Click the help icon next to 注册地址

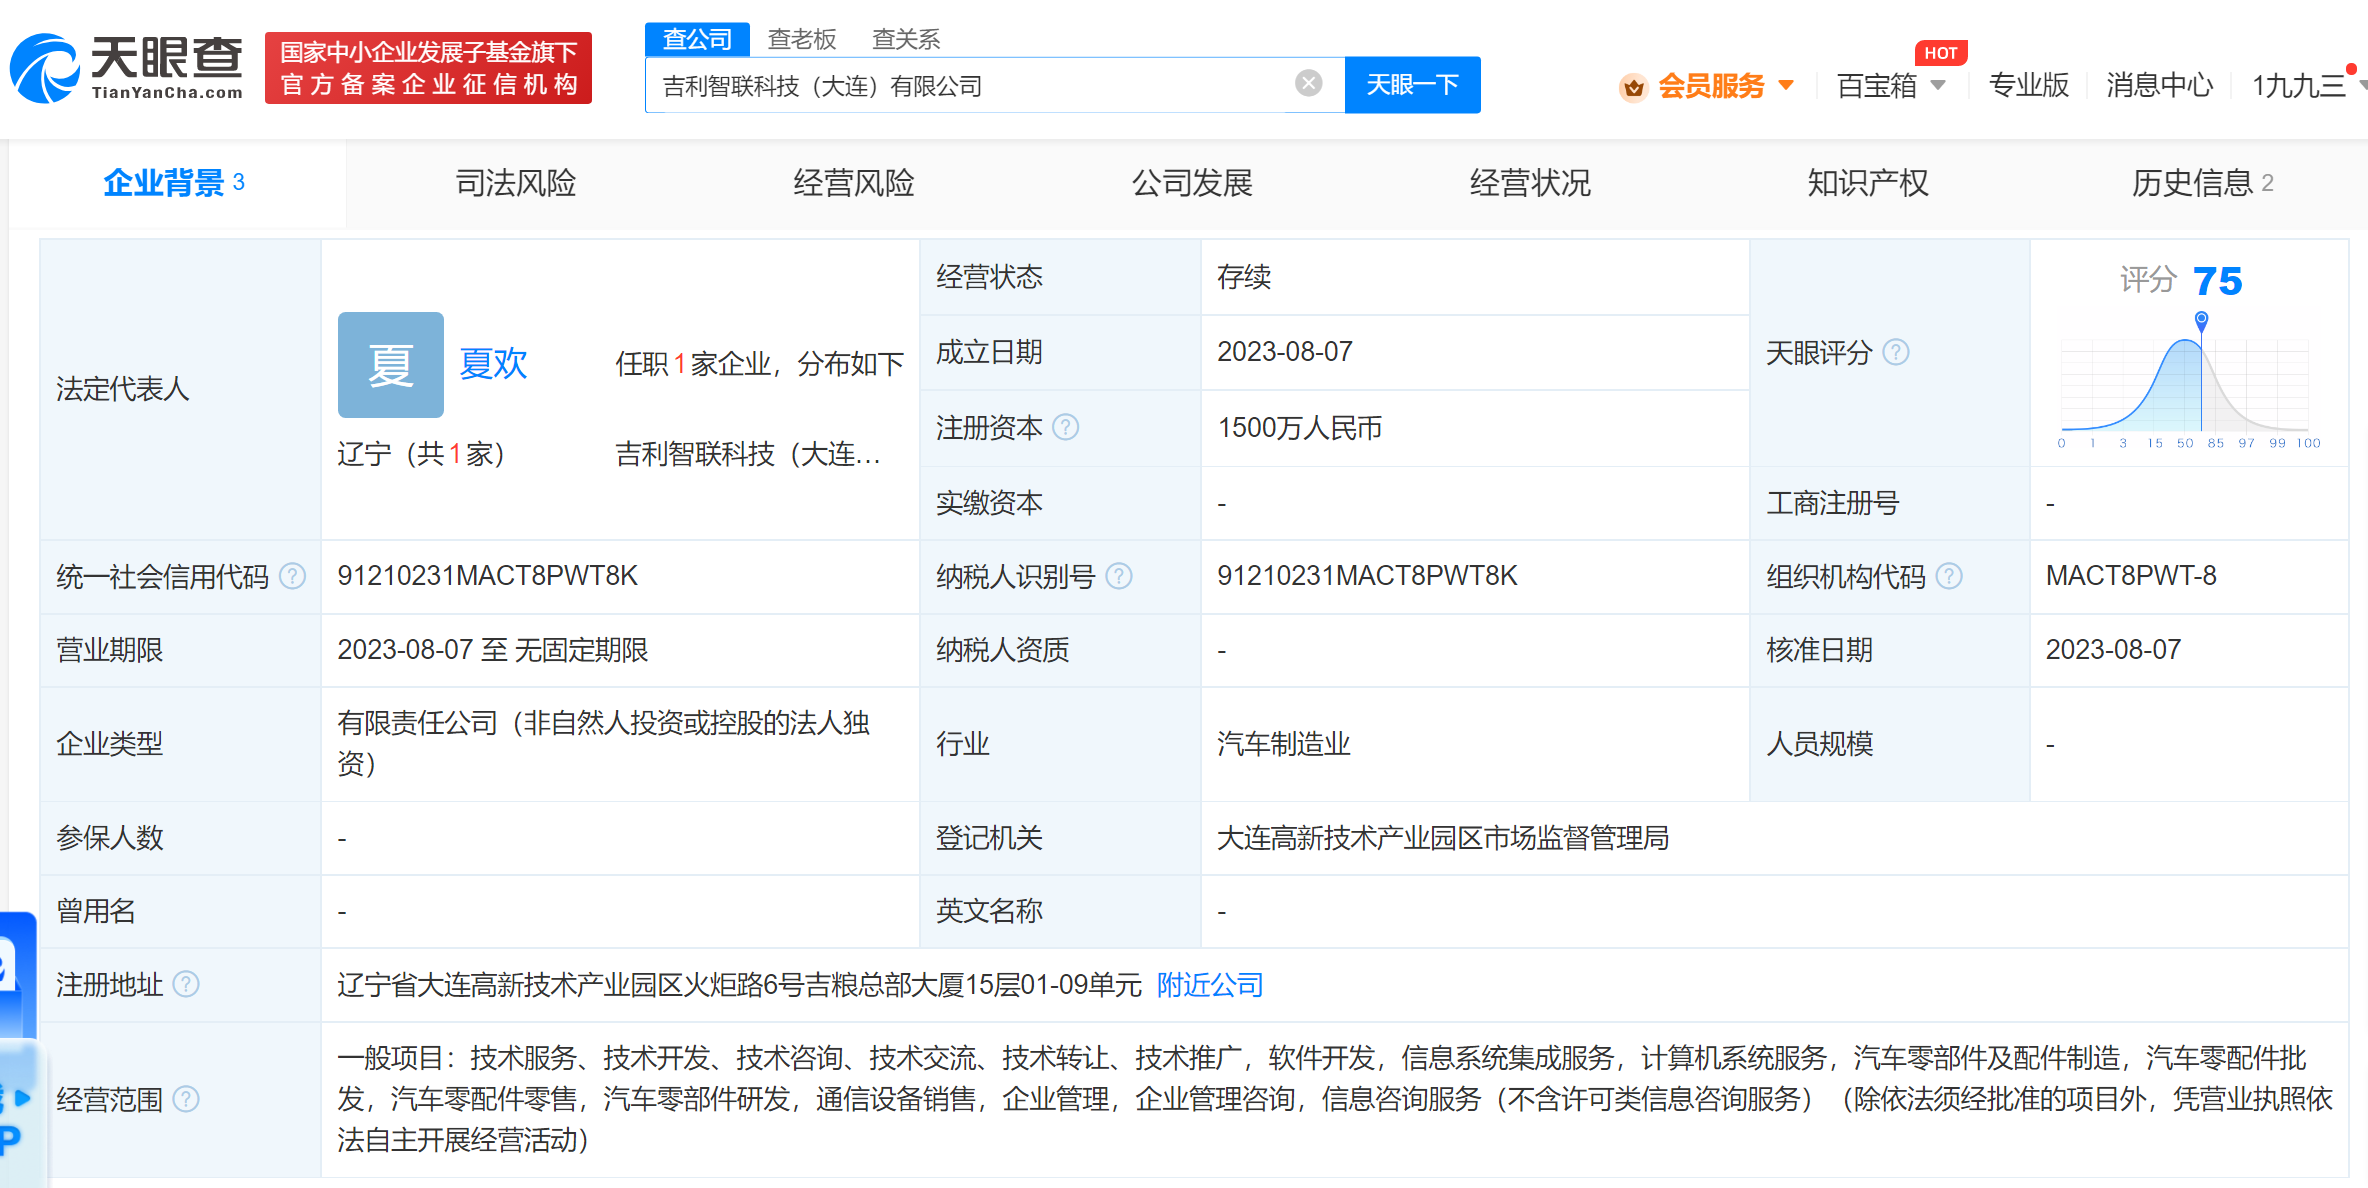185,985
